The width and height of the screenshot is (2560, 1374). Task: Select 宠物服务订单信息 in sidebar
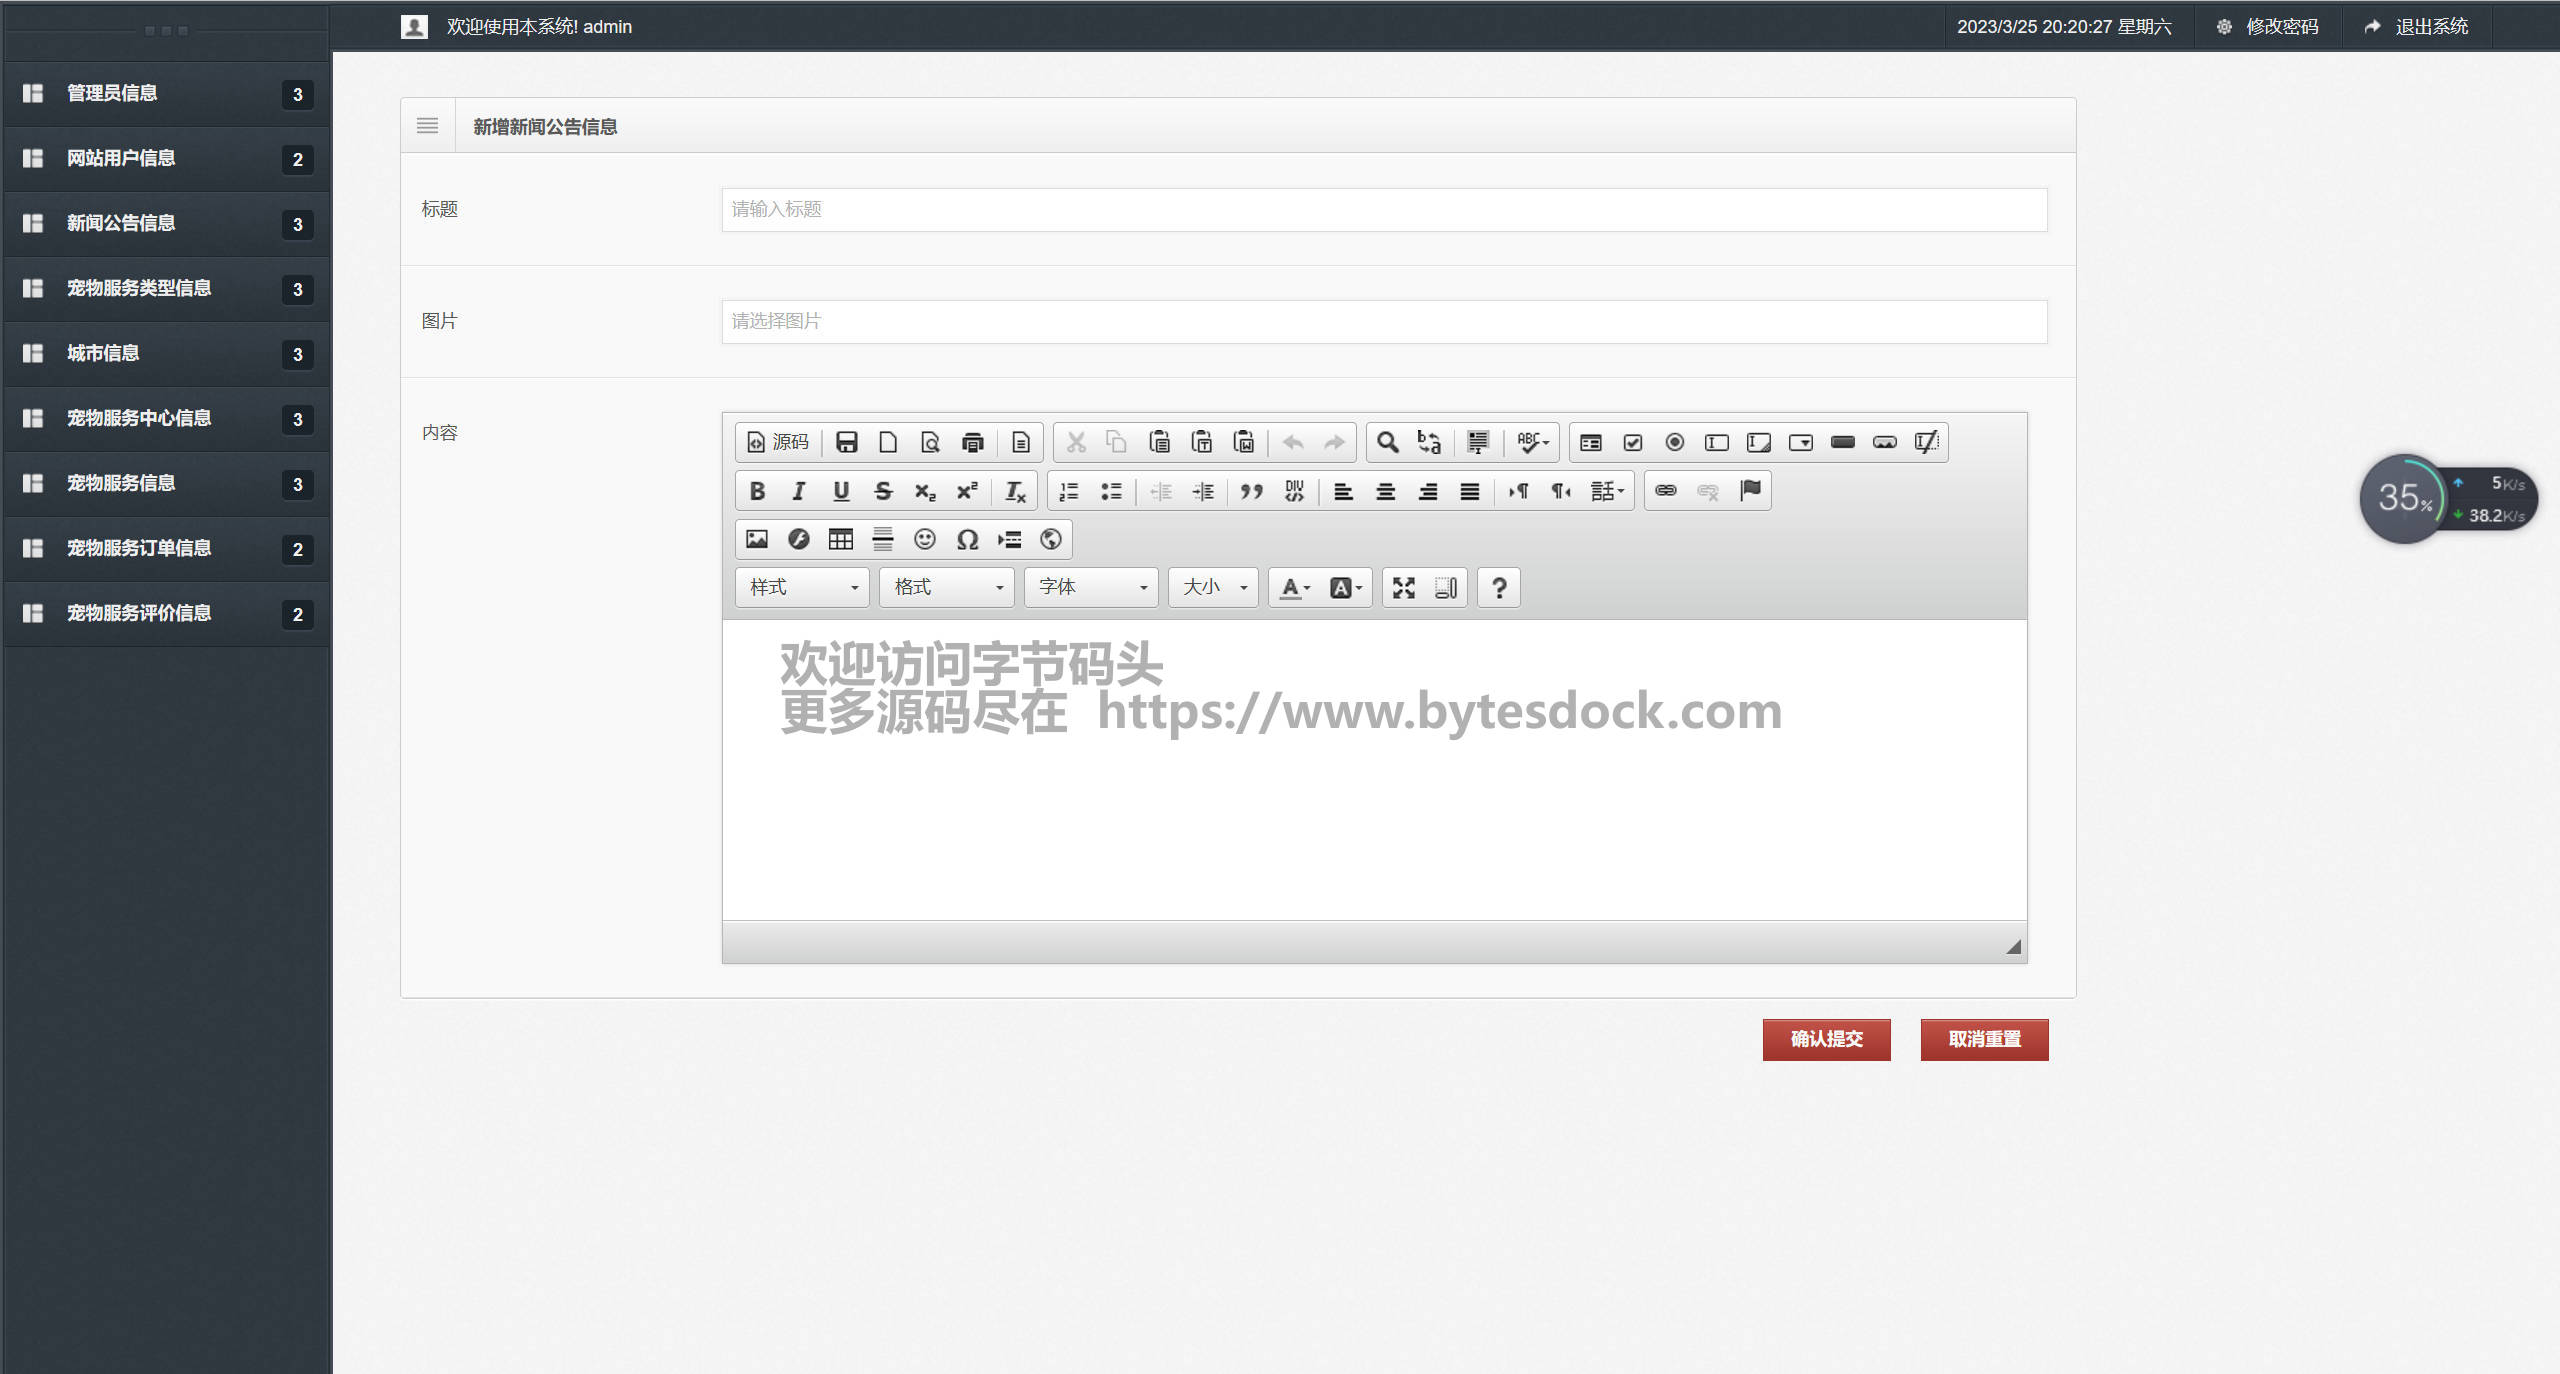pos(139,548)
